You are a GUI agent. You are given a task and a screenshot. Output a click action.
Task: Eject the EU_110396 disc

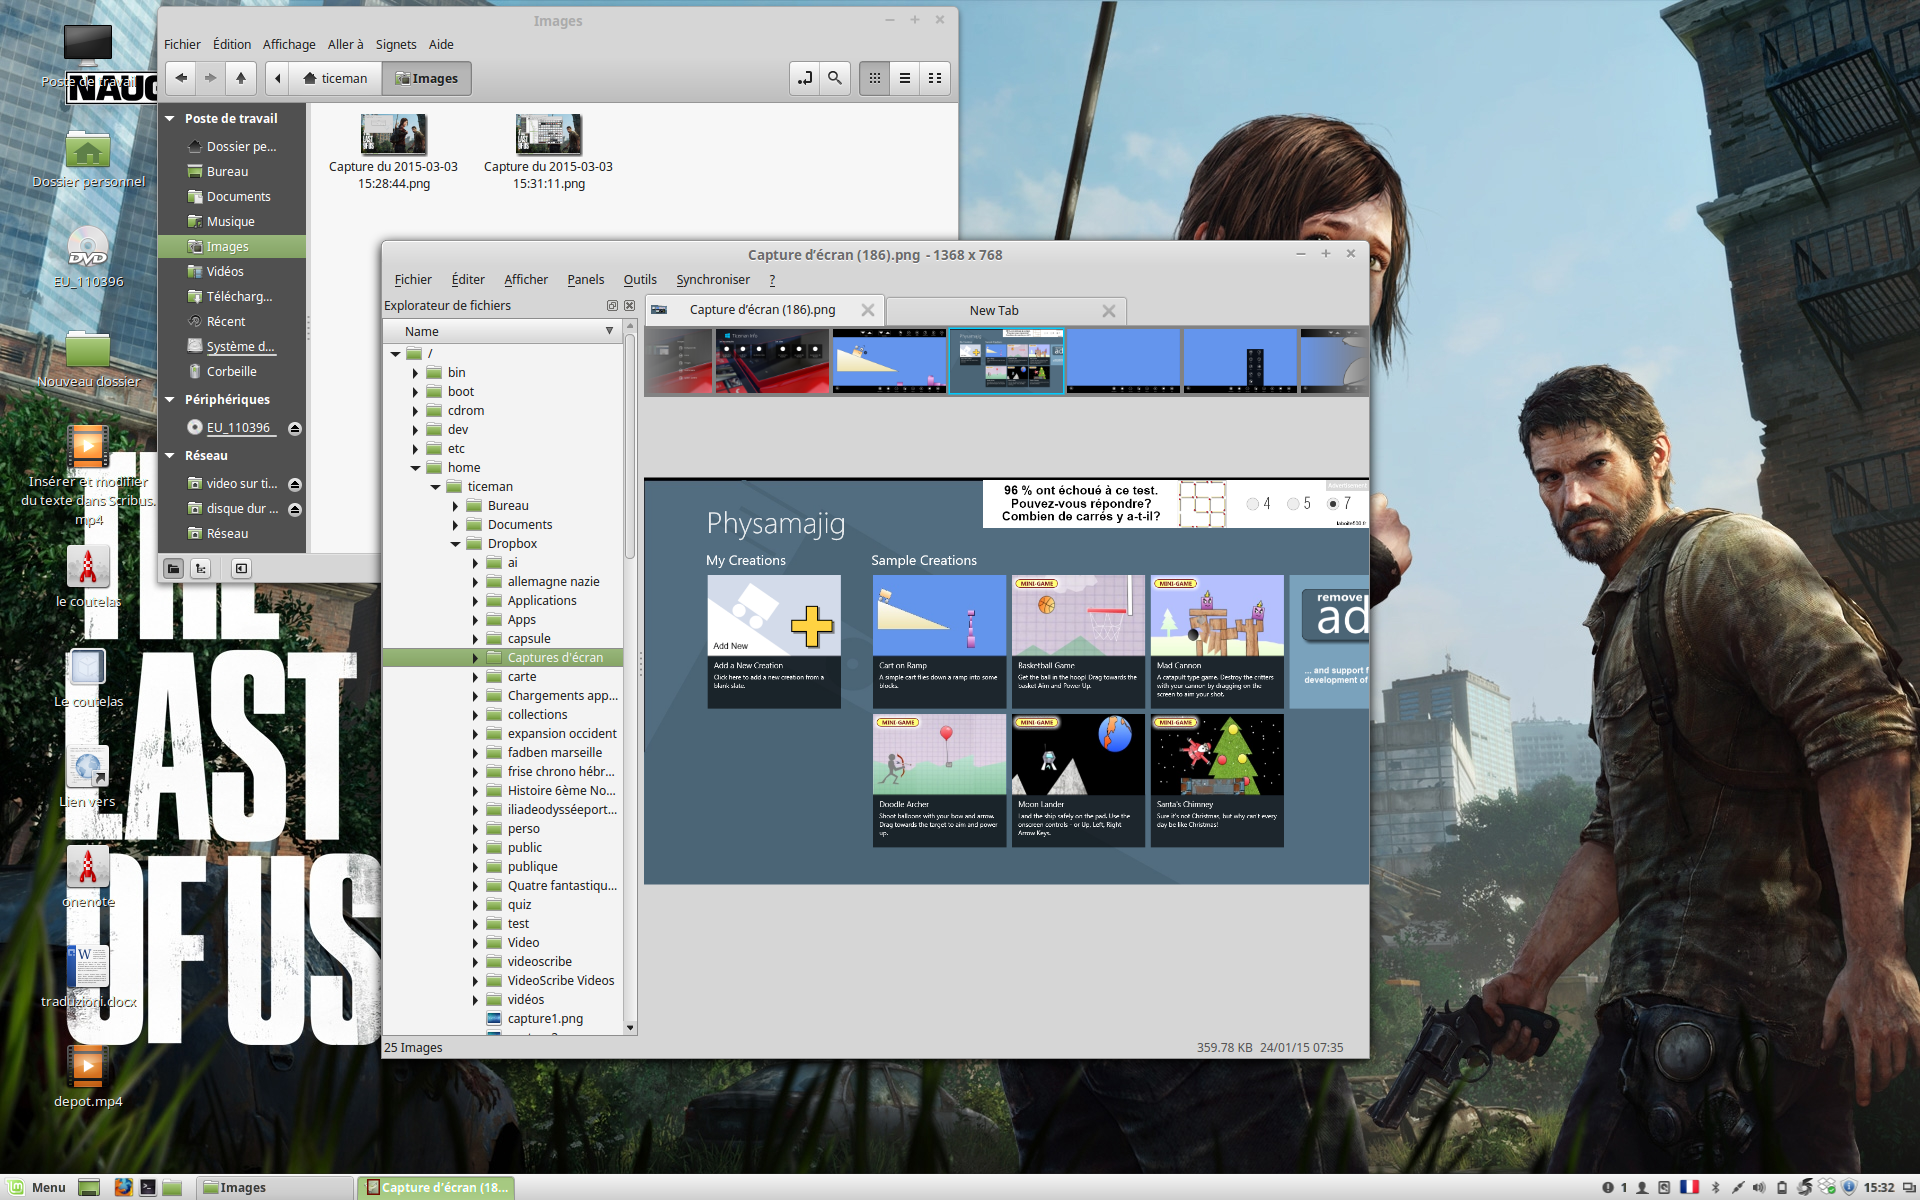pyautogui.click(x=294, y=428)
